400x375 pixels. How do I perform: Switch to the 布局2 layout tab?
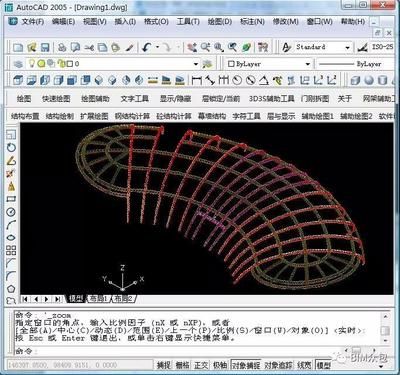123,299
